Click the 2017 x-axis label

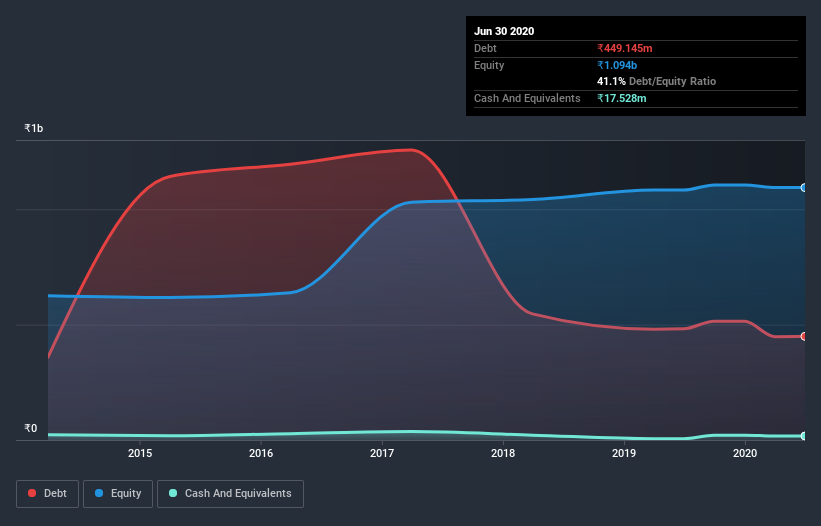[382, 453]
